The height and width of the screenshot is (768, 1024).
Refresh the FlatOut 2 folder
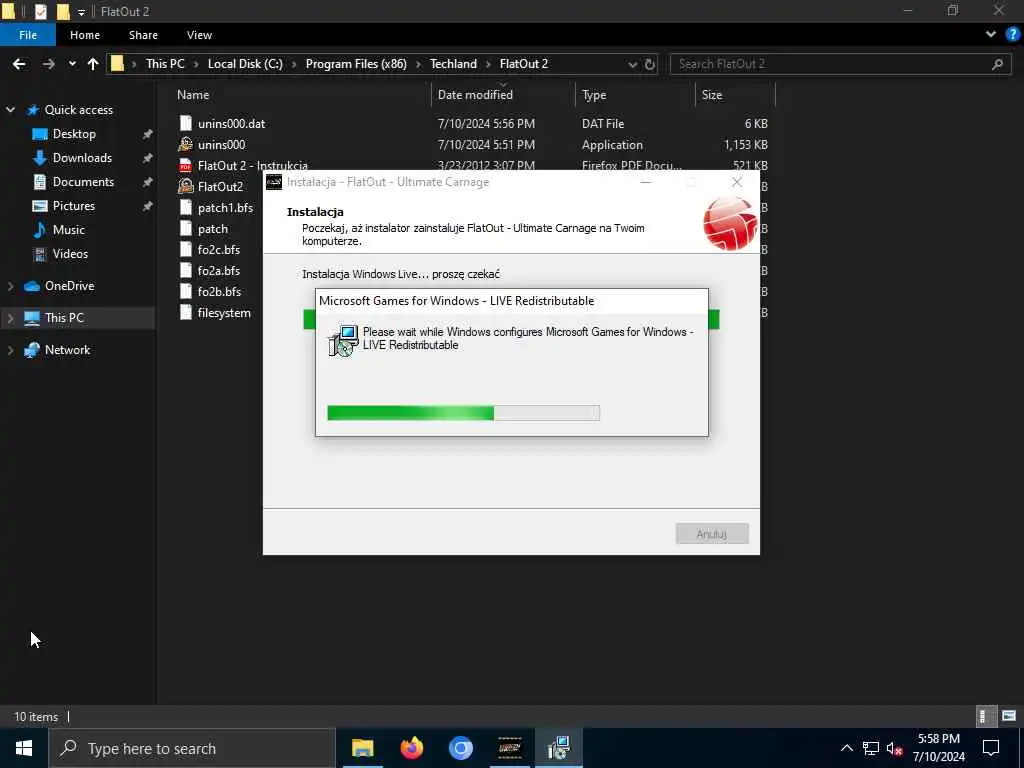[650, 65]
